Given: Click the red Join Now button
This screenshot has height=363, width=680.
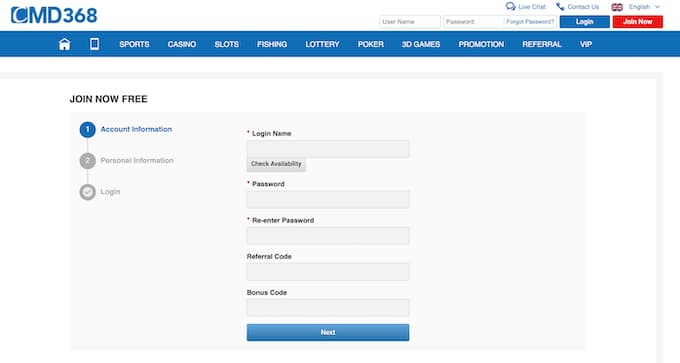Looking at the screenshot, I should 638,22.
